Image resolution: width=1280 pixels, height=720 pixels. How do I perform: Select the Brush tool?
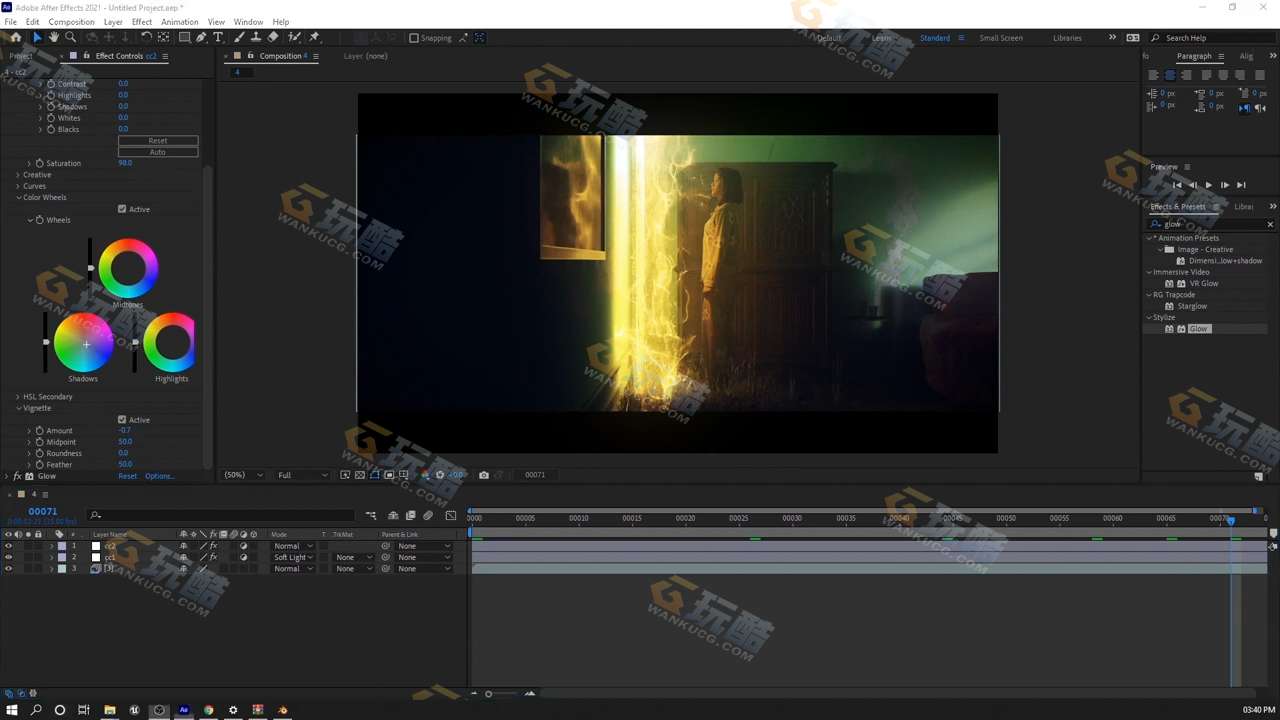click(x=239, y=37)
